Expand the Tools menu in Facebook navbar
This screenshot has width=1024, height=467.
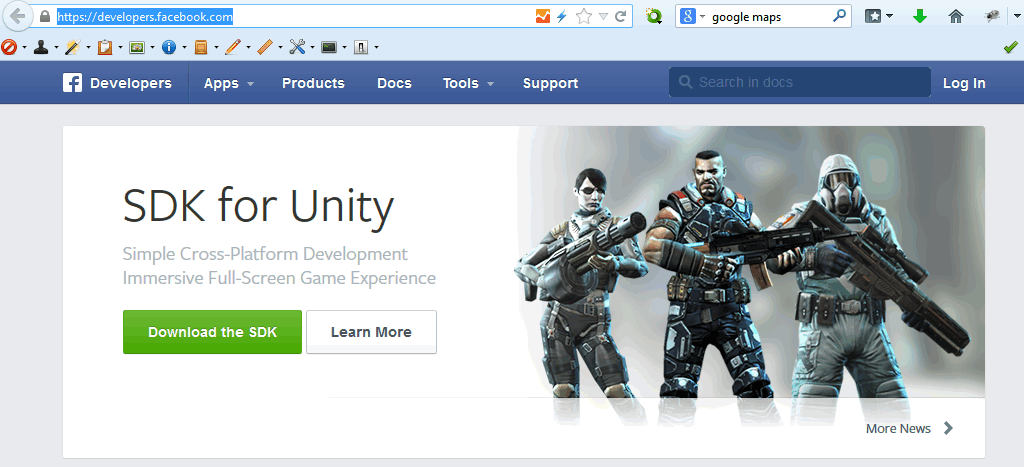click(x=468, y=83)
